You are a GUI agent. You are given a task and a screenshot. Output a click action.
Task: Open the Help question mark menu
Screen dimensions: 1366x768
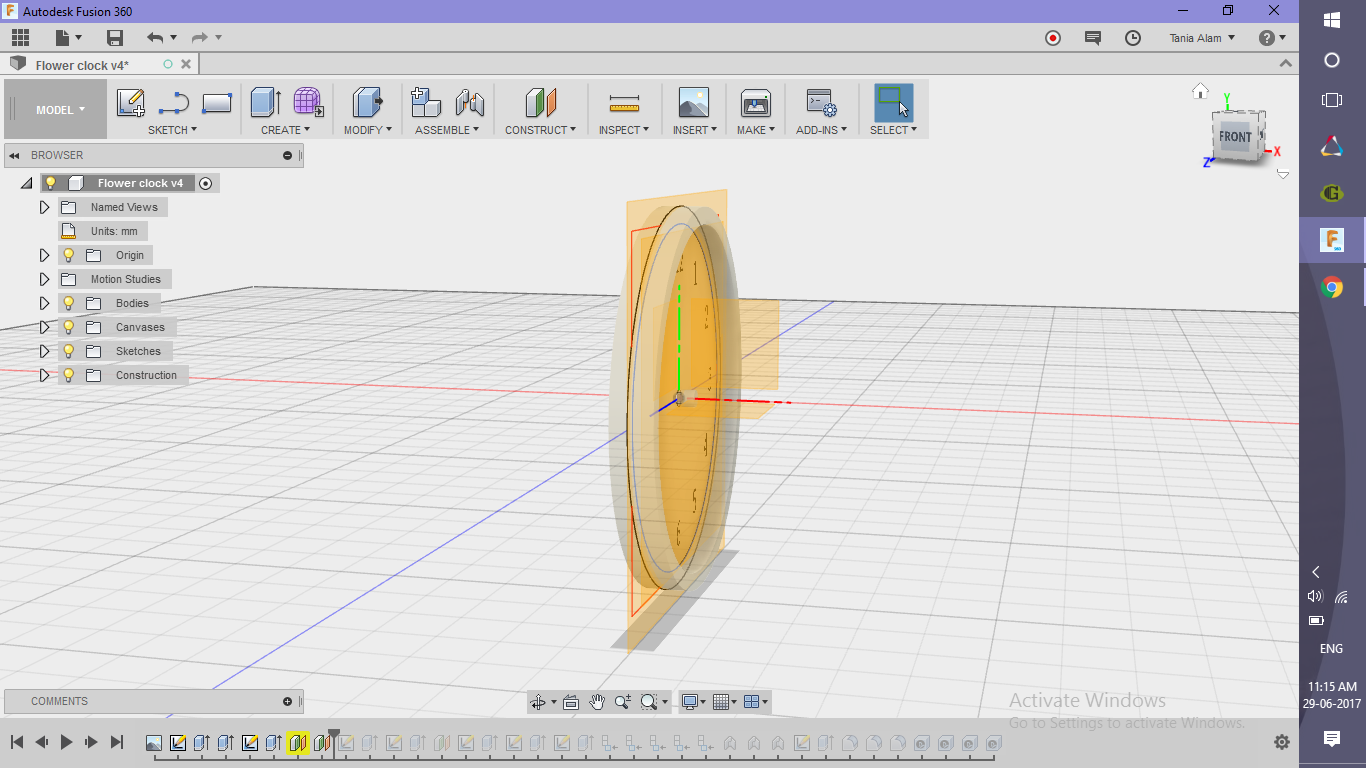click(x=1272, y=38)
